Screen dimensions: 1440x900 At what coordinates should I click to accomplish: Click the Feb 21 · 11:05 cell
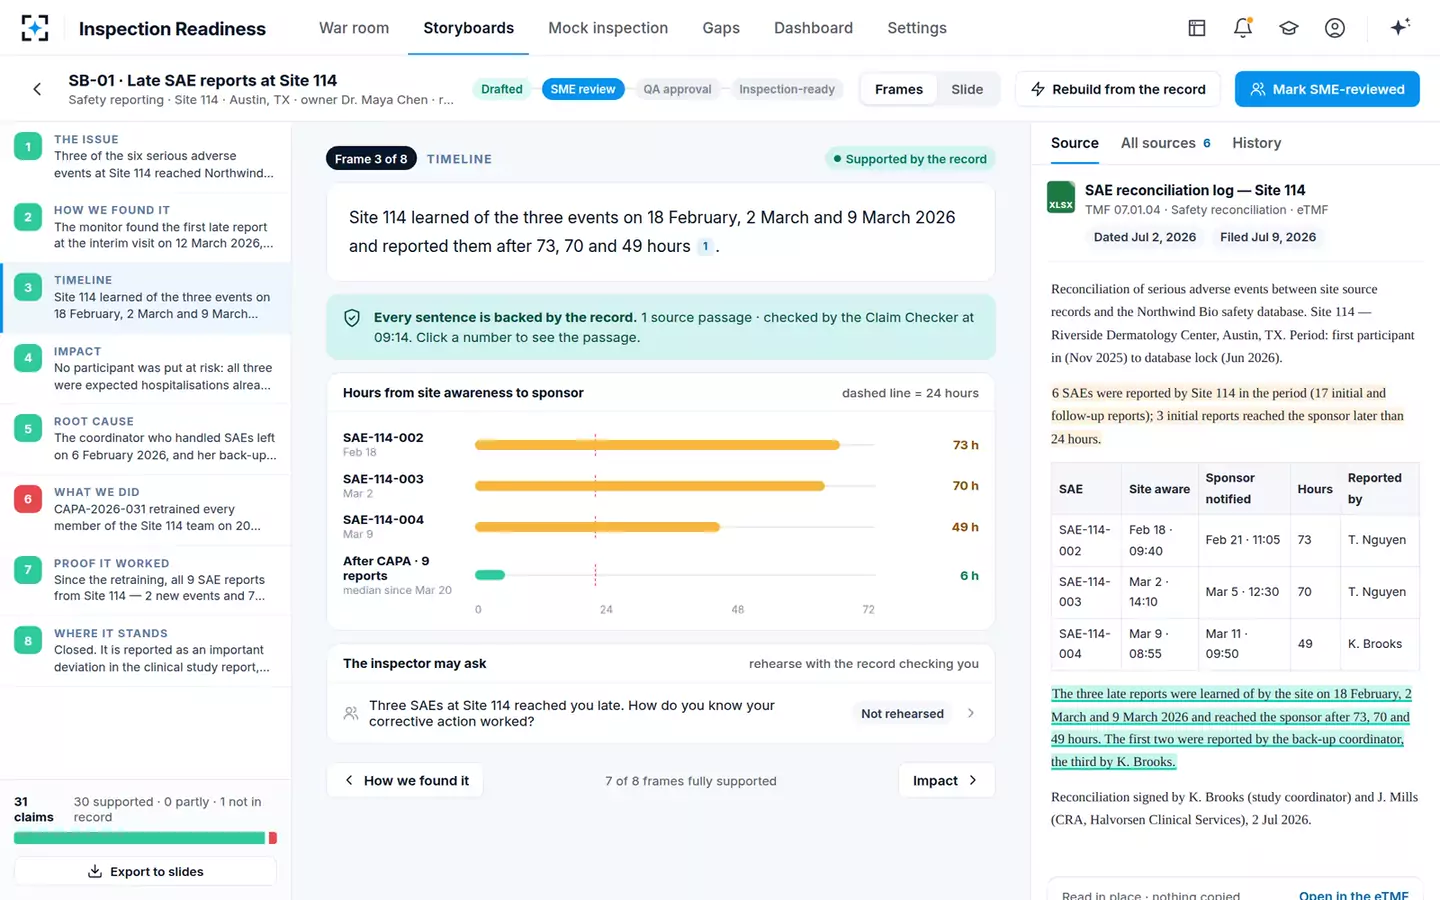1243,540
